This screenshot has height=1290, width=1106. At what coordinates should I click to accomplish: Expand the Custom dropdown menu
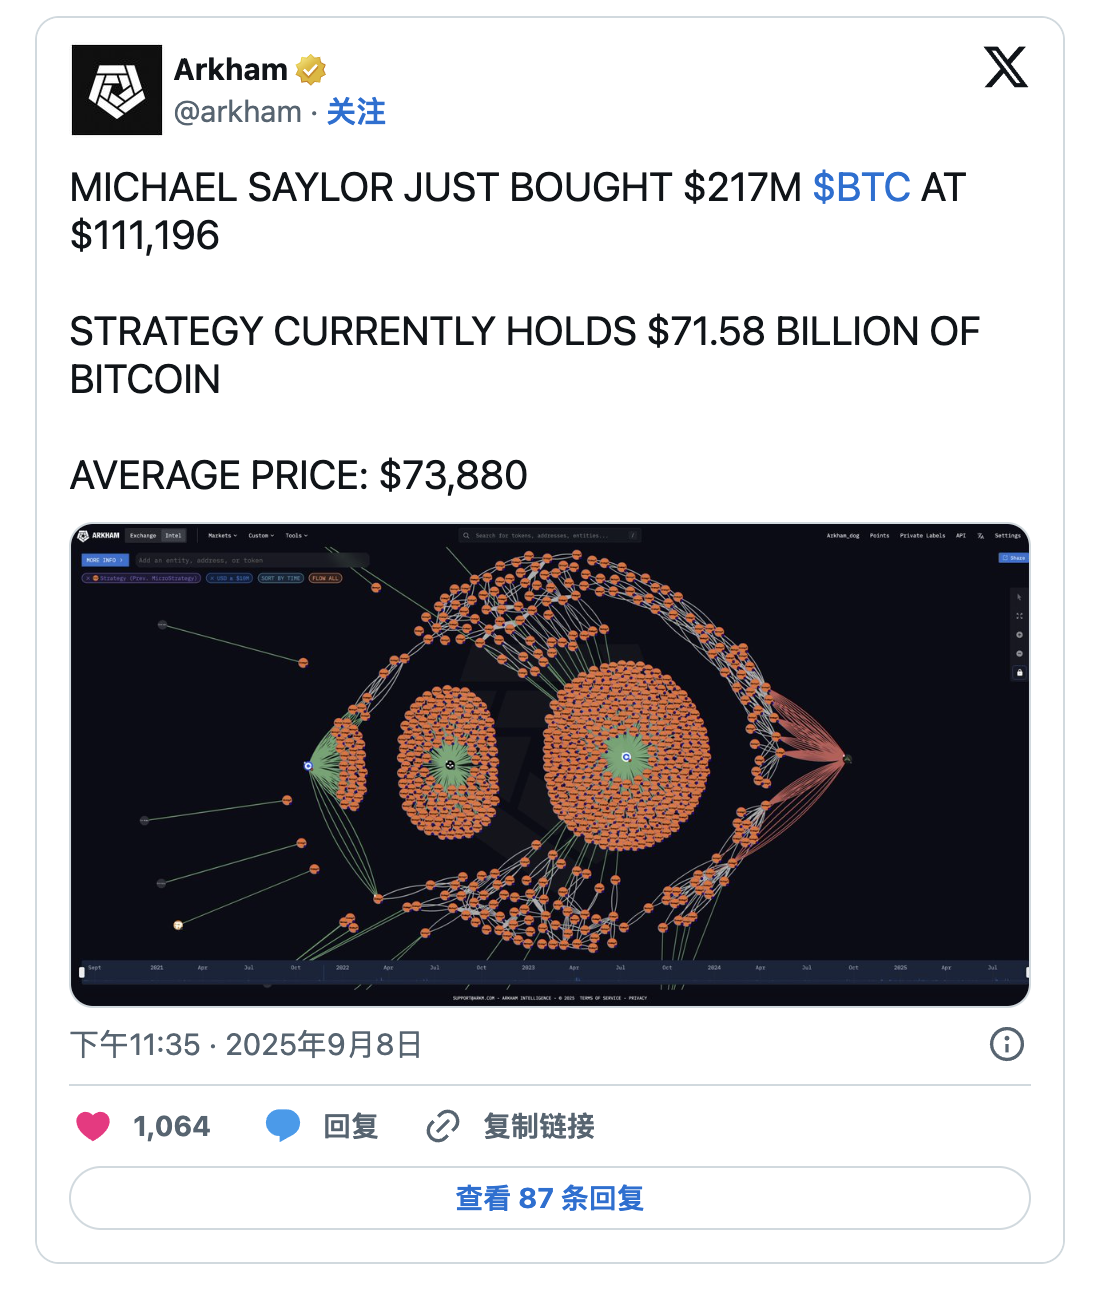260,536
